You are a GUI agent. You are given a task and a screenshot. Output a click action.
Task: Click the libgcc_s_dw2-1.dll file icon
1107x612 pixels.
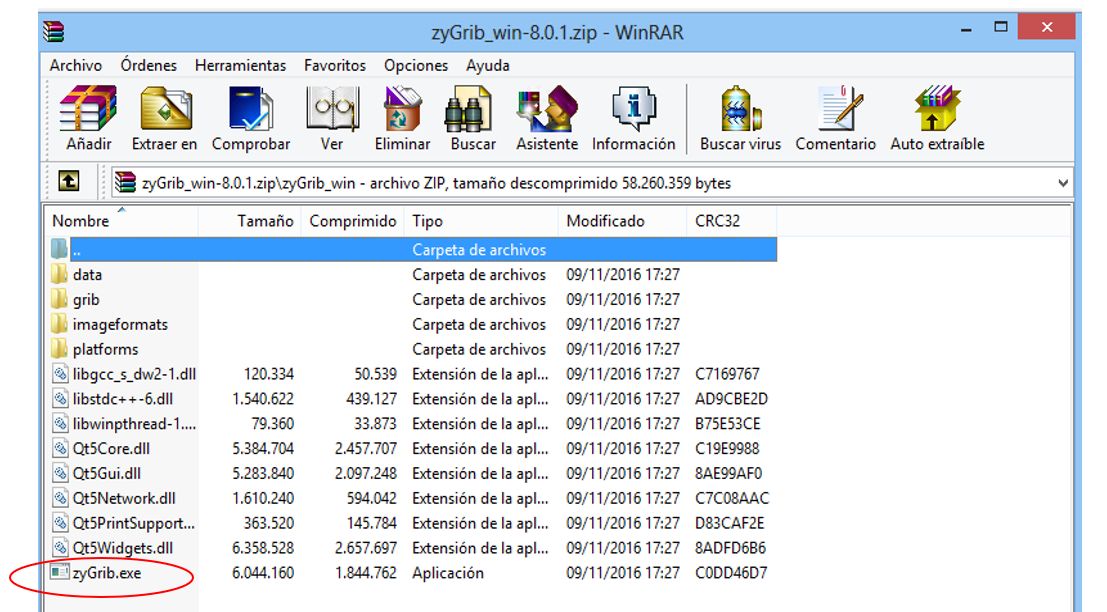(x=61, y=373)
